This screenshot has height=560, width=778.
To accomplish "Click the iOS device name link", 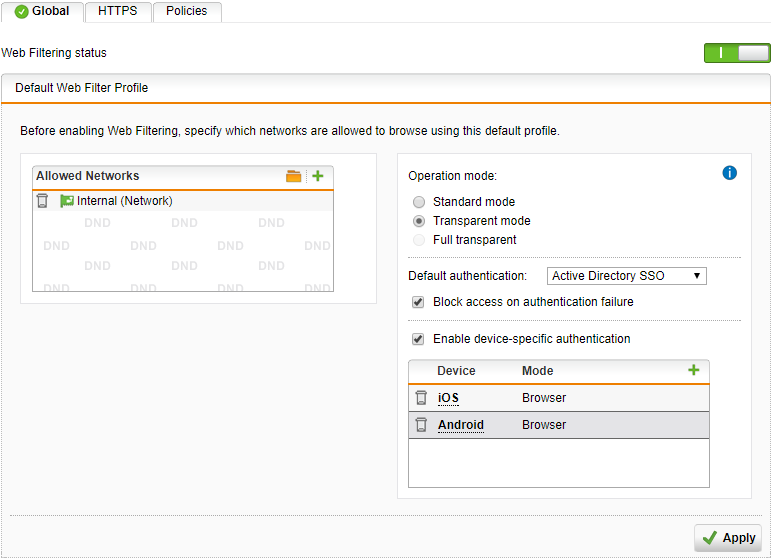I will pos(448,398).
